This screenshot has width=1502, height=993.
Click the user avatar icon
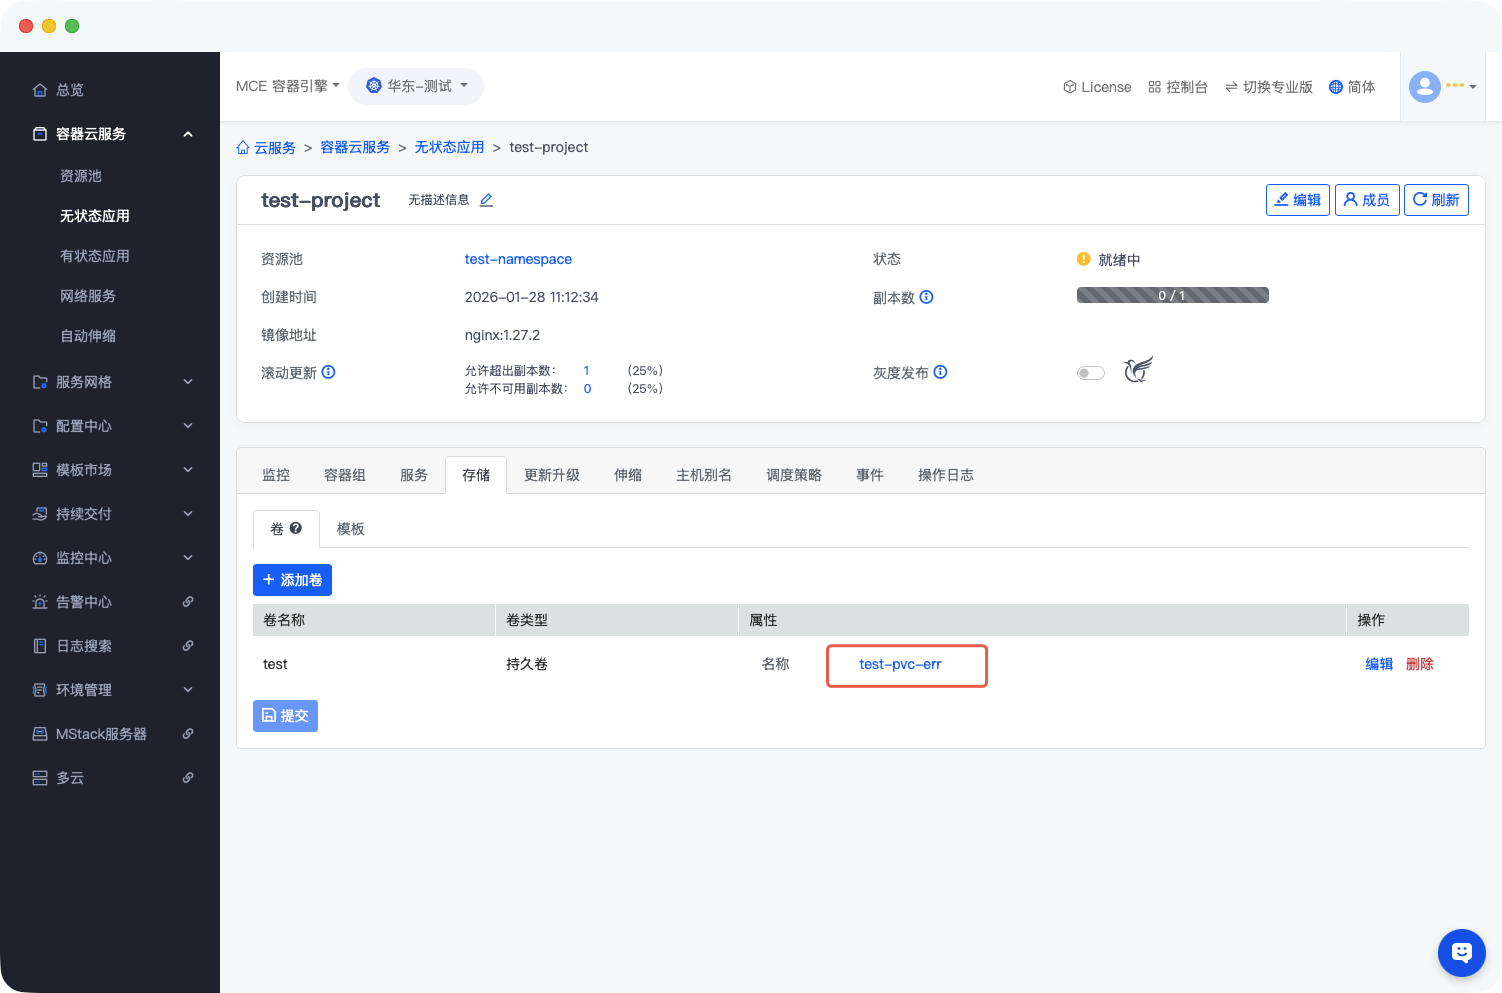point(1424,87)
